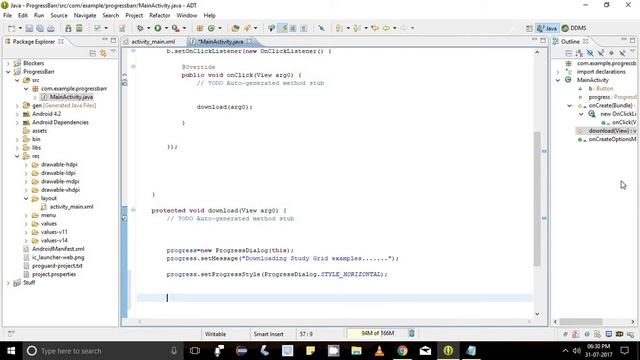Click the New Java Class icon

tap(211, 28)
